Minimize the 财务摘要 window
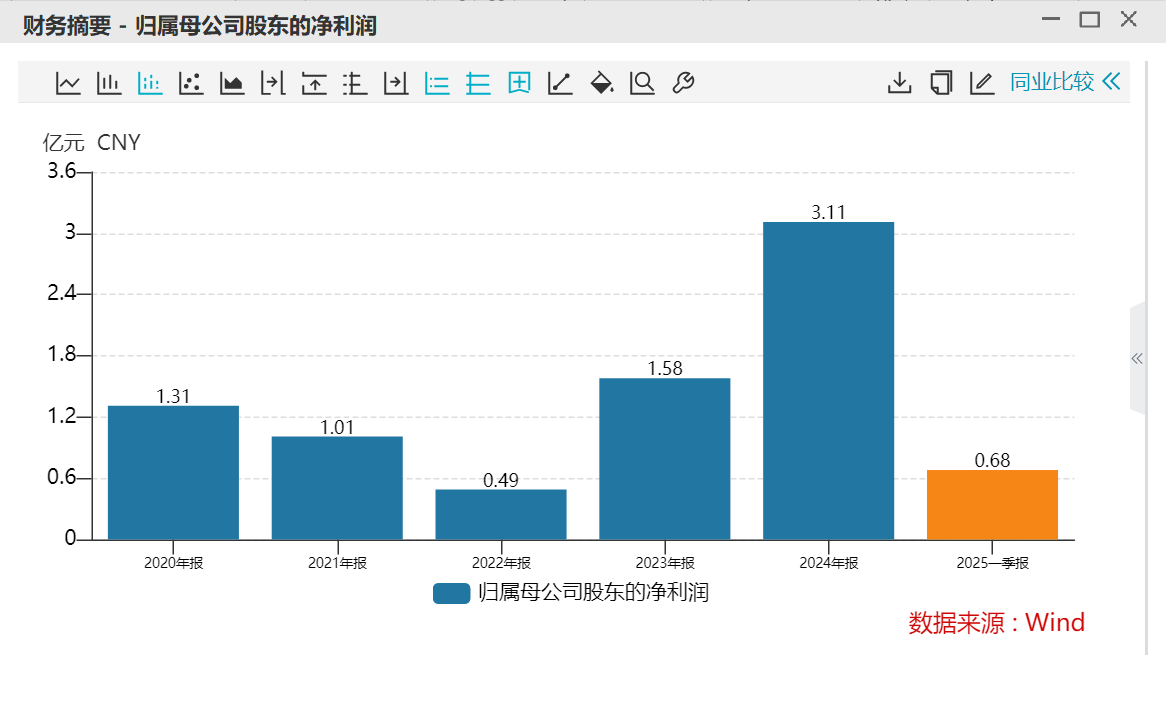The image size is (1166, 708). click(1051, 19)
